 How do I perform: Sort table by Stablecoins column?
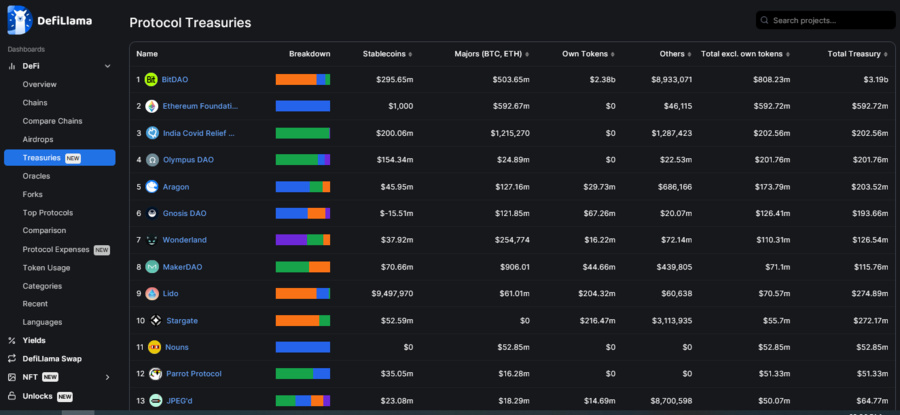387,54
